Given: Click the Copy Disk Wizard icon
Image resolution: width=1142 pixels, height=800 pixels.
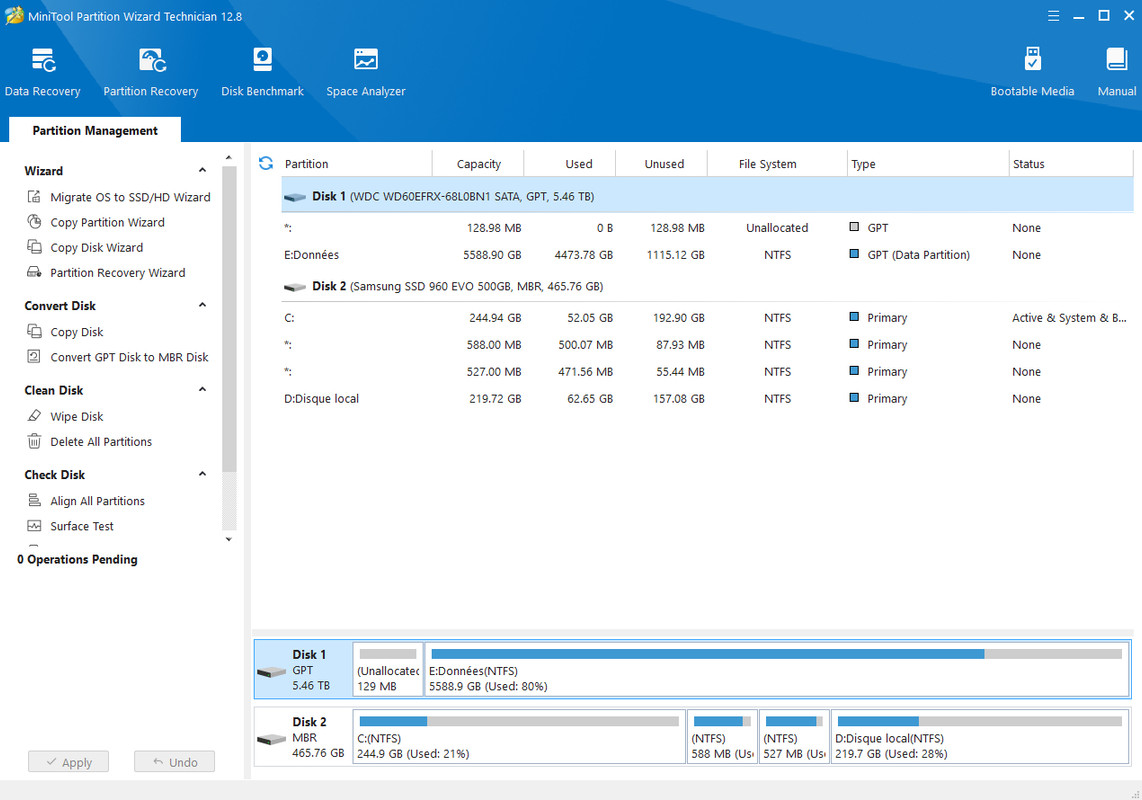Looking at the screenshot, I should (34, 247).
